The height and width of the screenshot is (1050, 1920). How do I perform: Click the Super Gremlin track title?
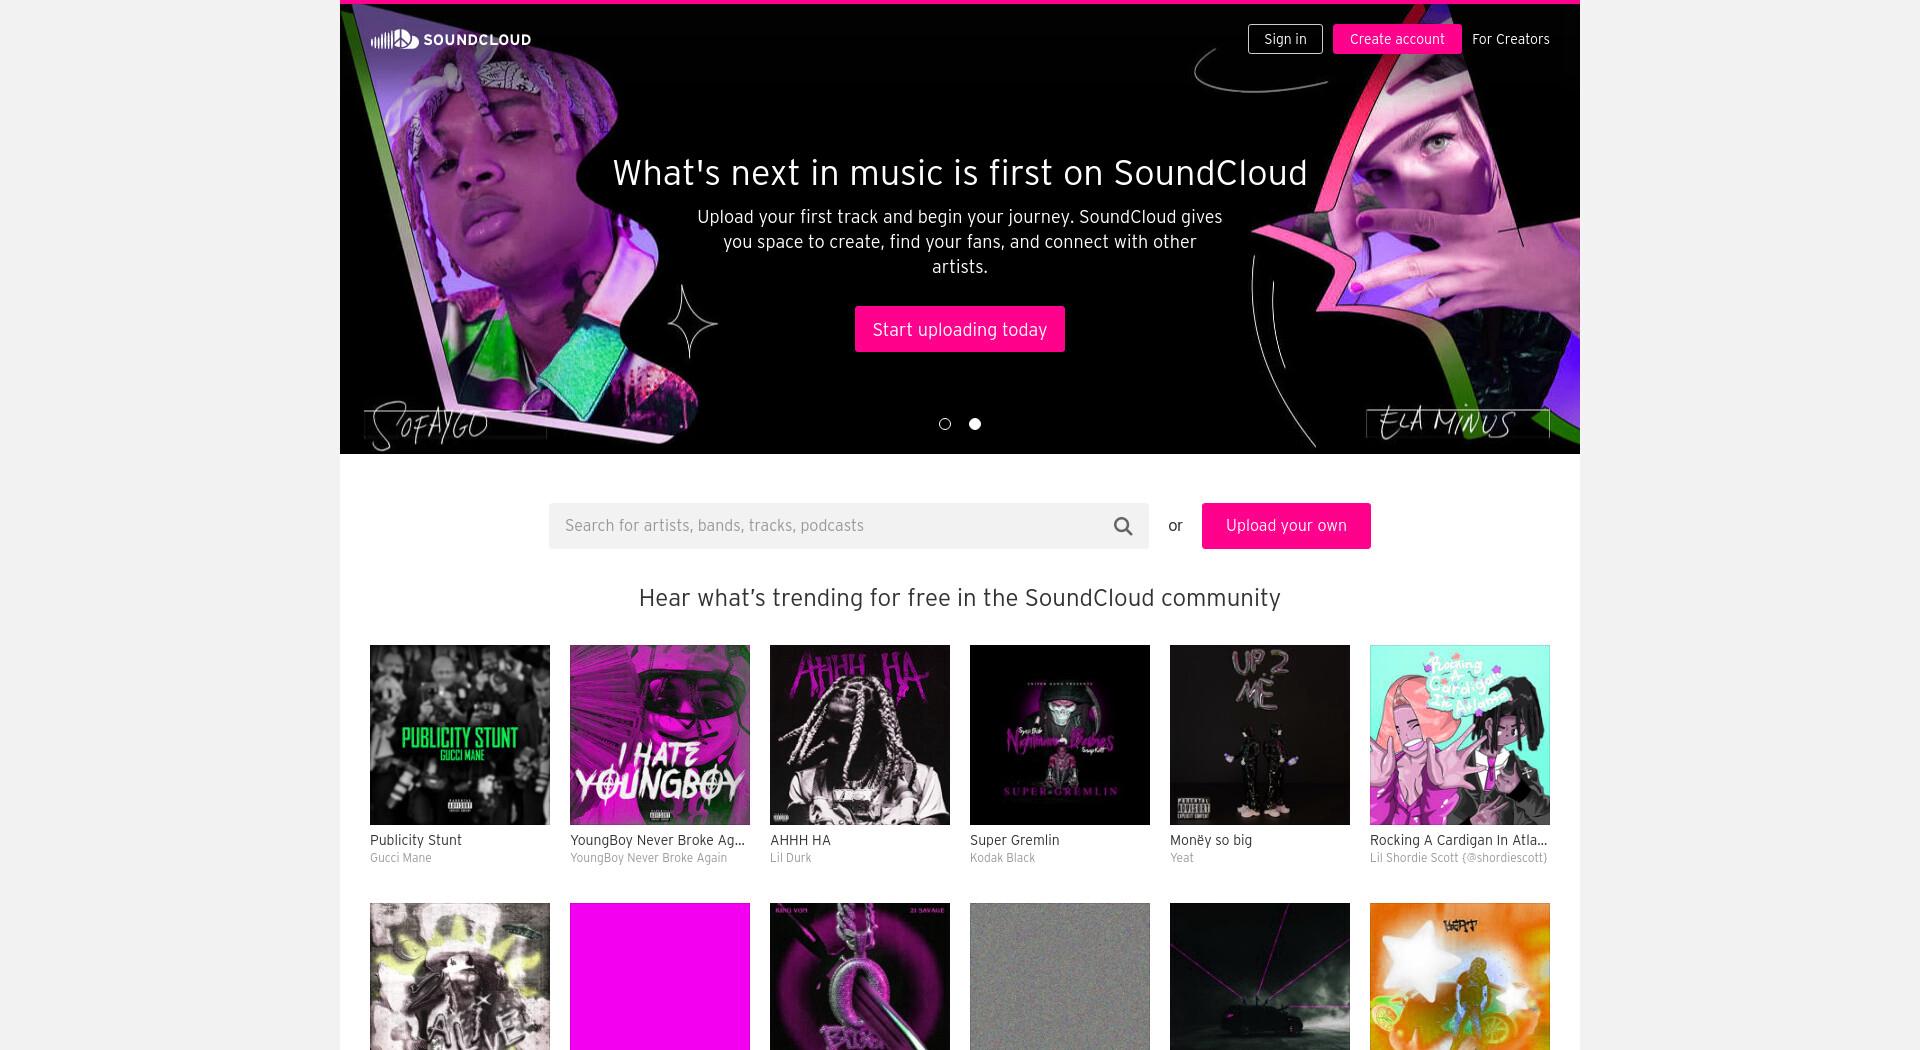point(1014,840)
